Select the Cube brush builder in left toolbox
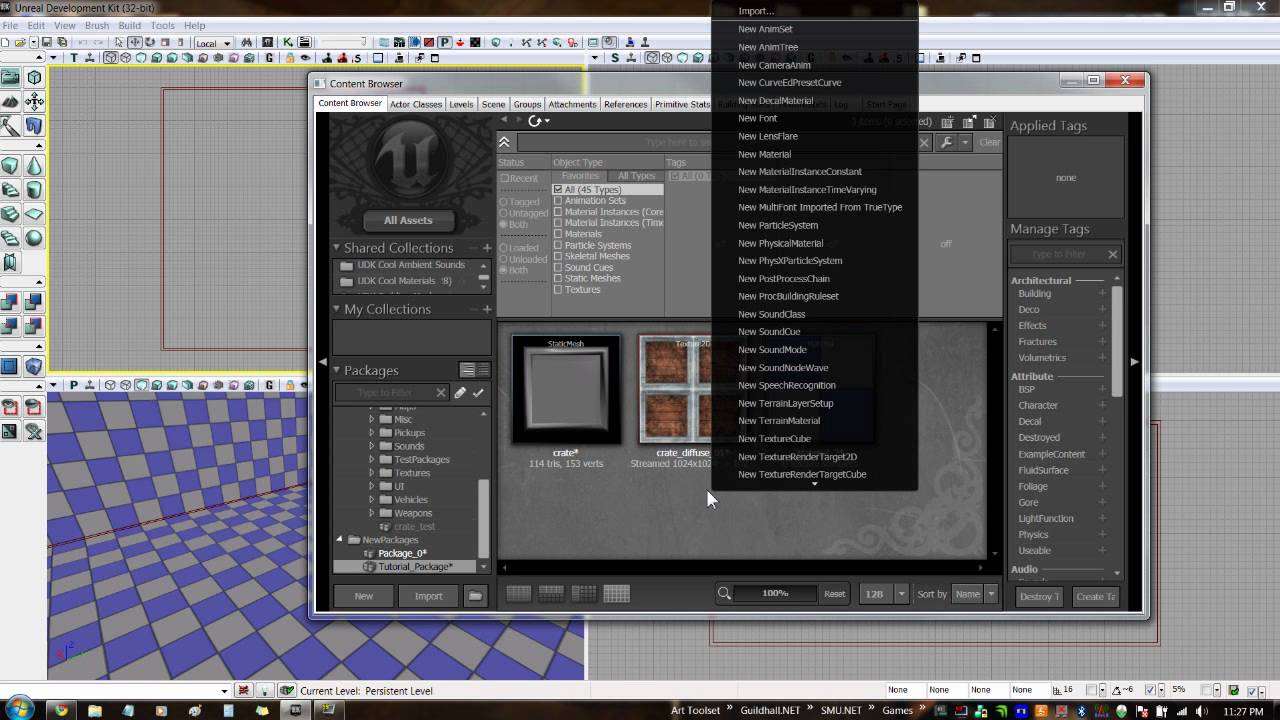The height and width of the screenshot is (720, 1280). click(11, 165)
